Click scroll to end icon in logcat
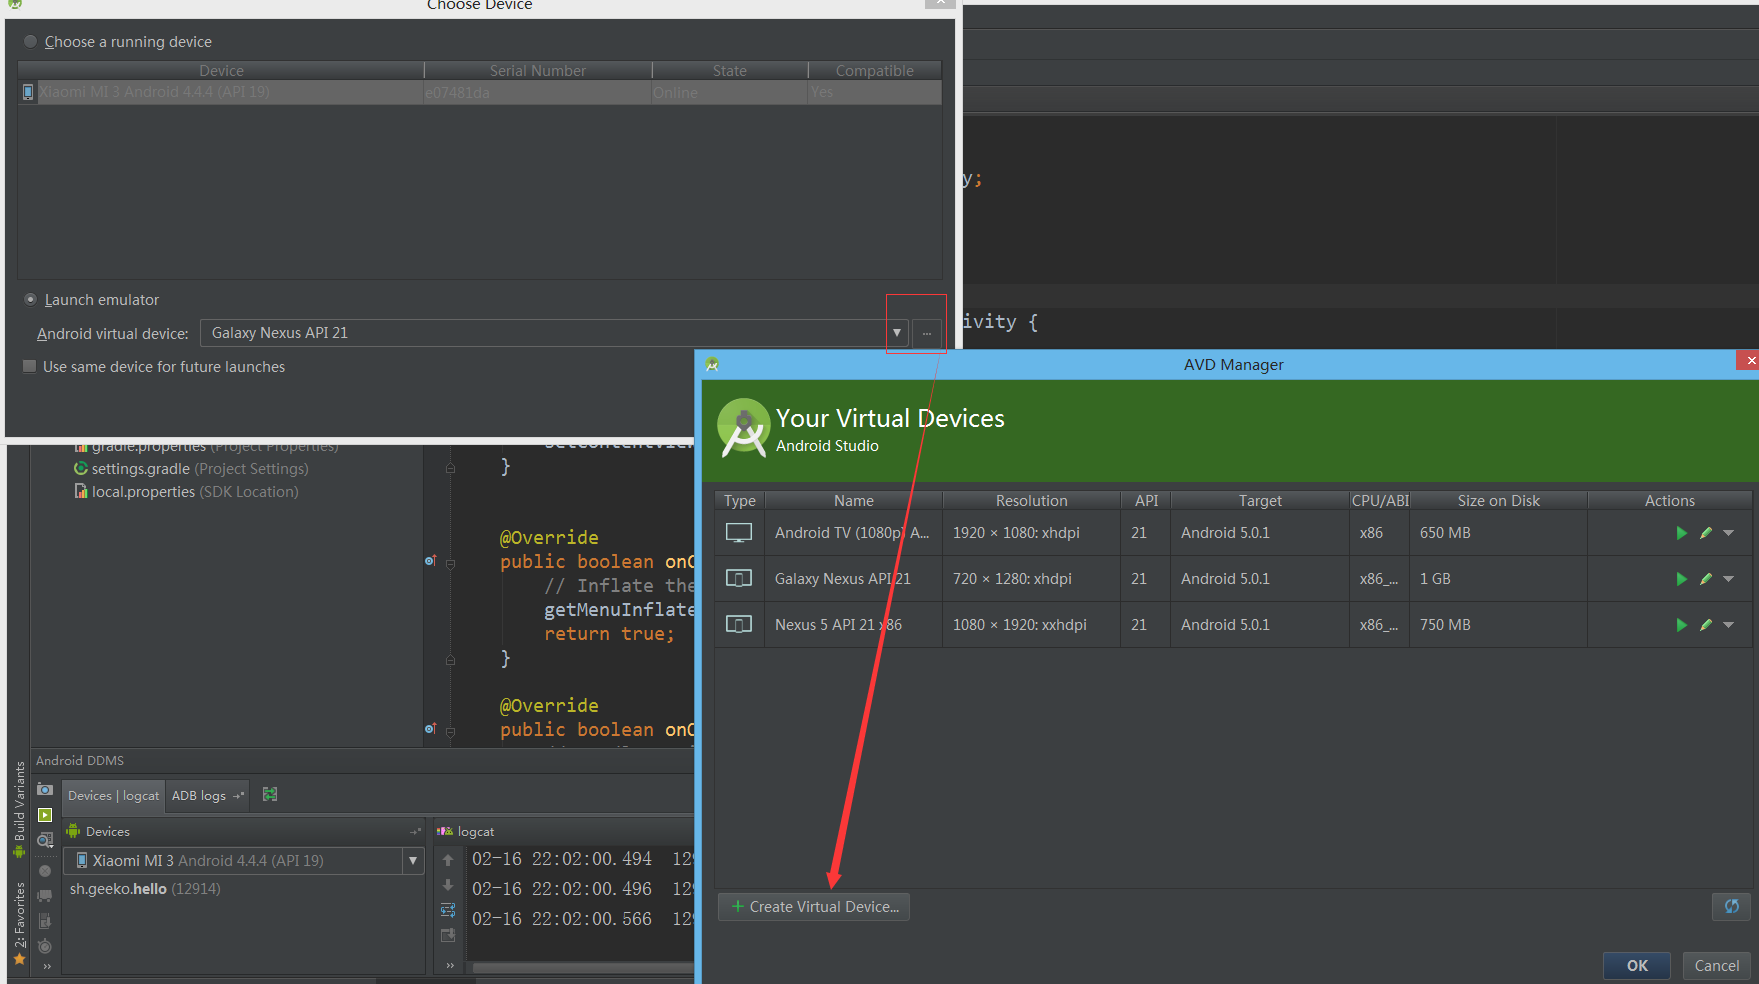The height and width of the screenshot is (984, 1759). 448,935
